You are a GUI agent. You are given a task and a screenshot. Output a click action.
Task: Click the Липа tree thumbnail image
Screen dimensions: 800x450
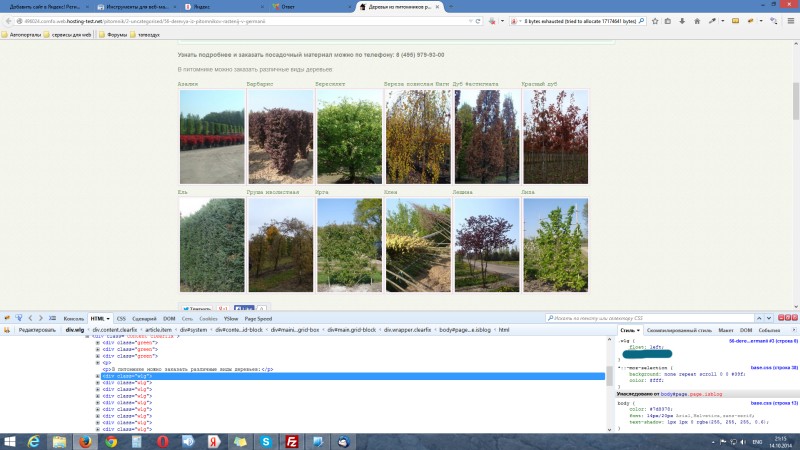coord(555,245)
